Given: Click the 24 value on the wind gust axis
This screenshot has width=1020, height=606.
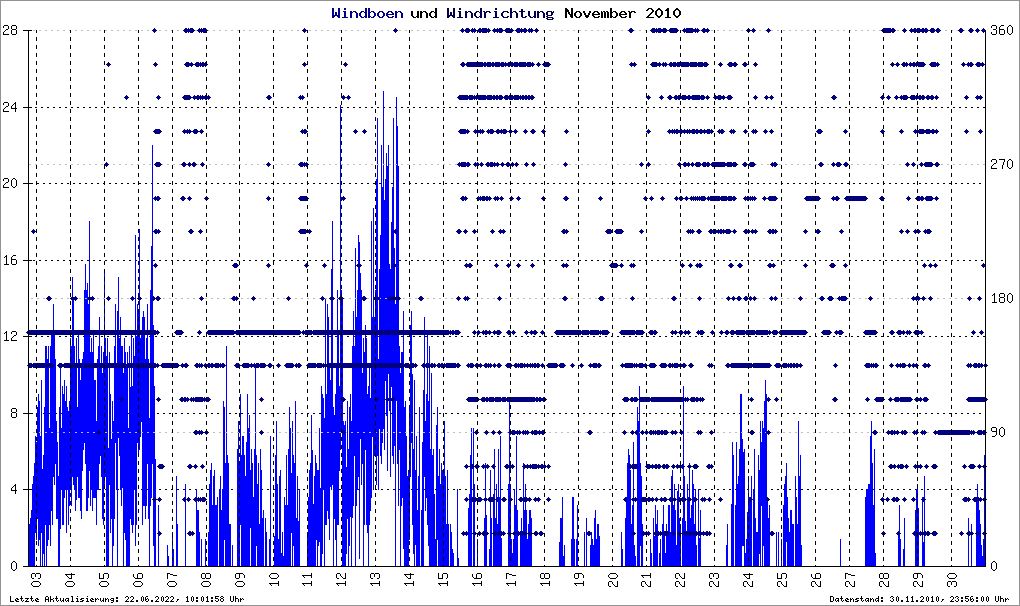Looking at the screenshot, I should click(10, 107).
